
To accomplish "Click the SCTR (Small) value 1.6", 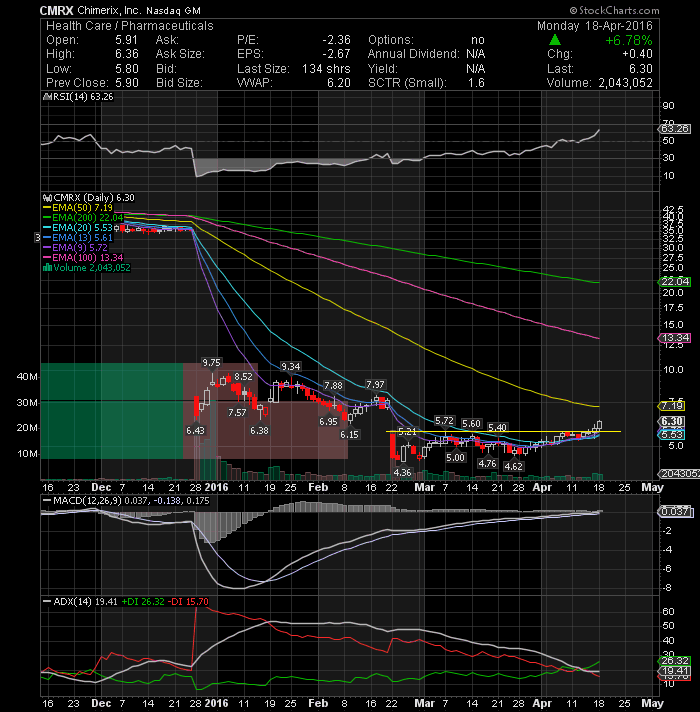I will pyautogui.click(x=476, y=83).
